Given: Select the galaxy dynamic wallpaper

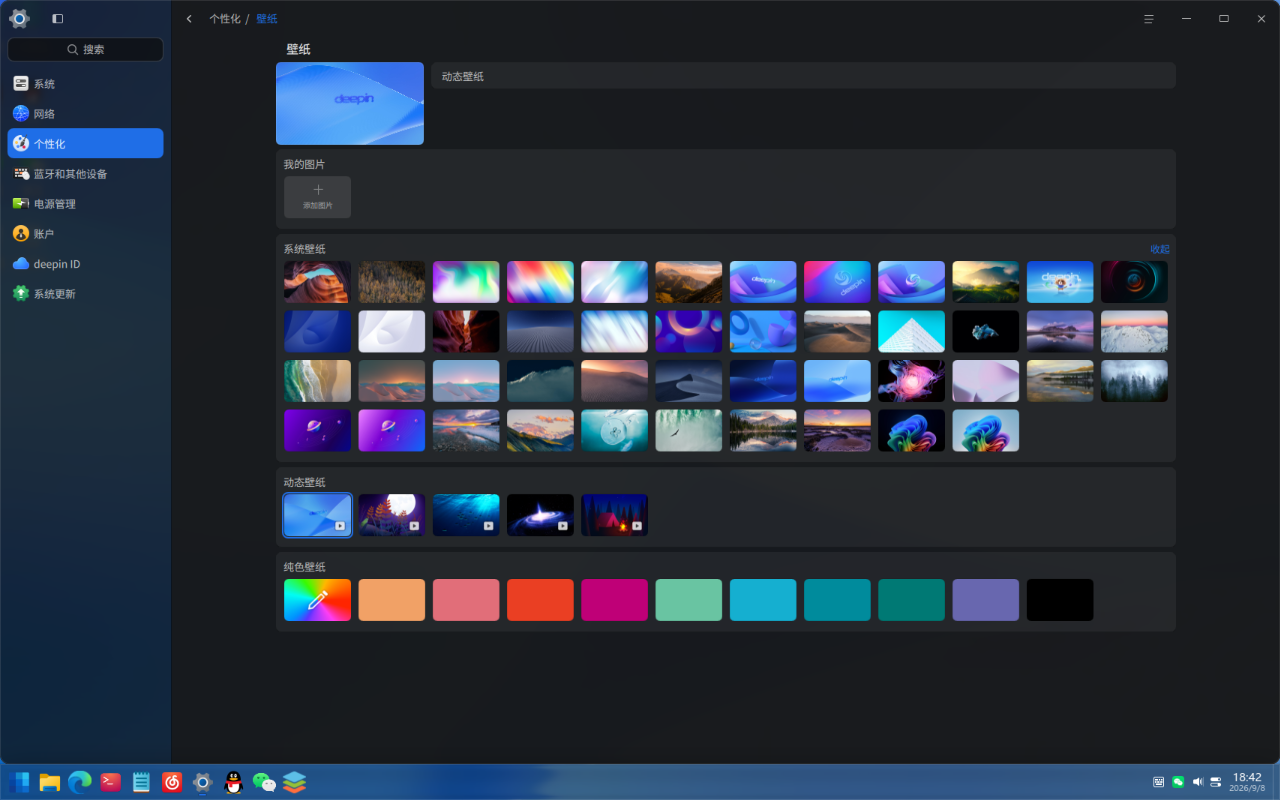Looking at the screenshot, I should (540, 515).
